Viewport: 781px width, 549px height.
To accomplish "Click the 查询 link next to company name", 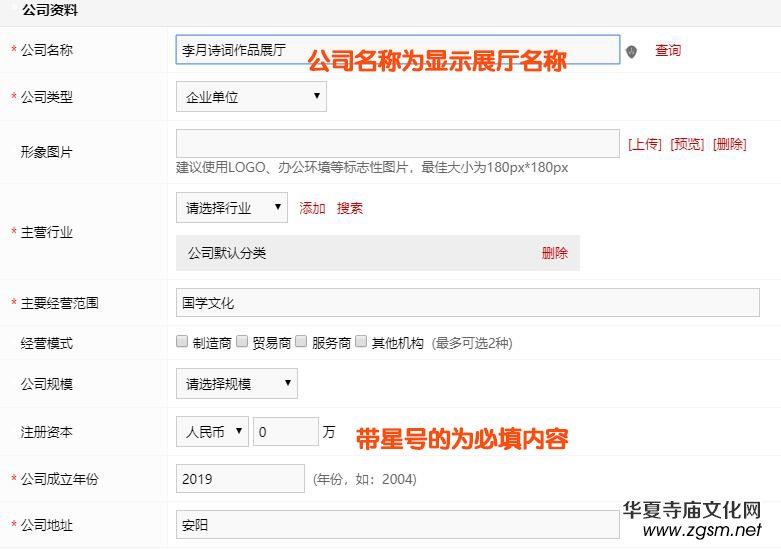I will [x=668, y=50].
